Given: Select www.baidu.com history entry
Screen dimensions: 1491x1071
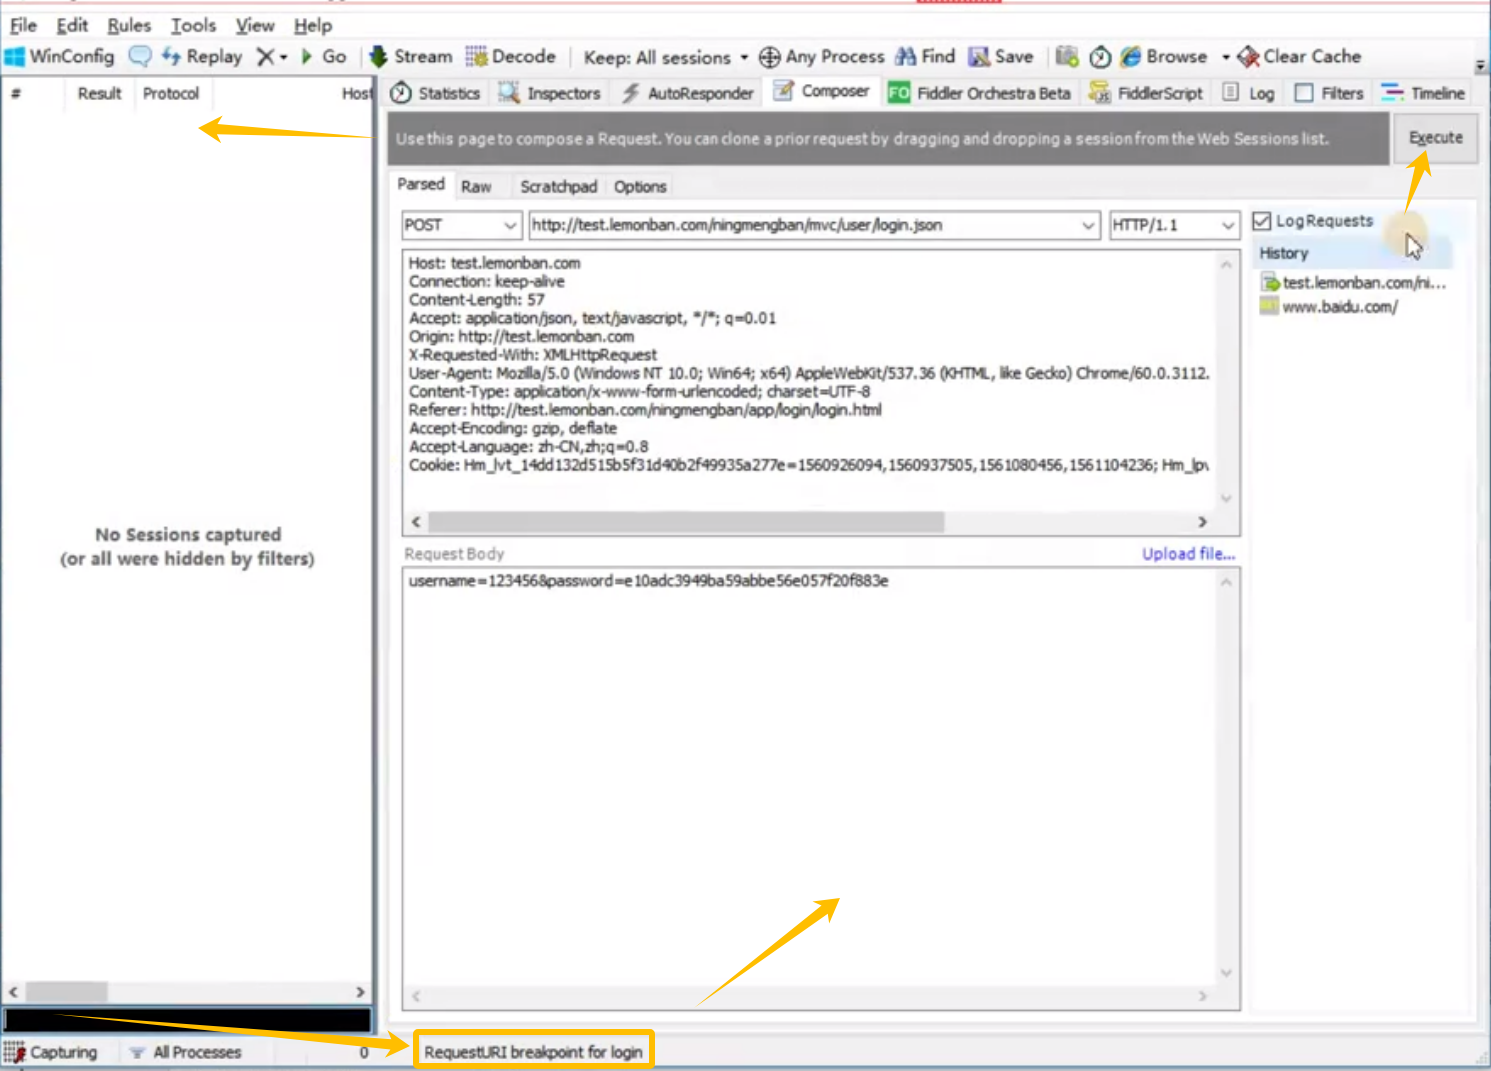Looking at the screenshot, I should tap(1328, 307).
